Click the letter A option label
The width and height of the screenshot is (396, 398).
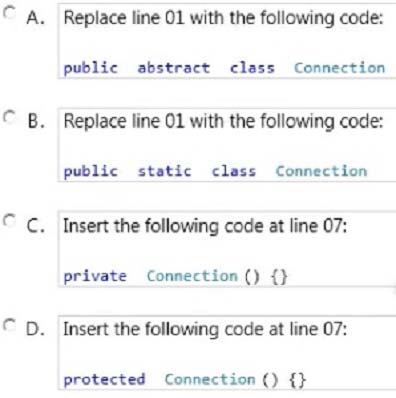(35, 18)
